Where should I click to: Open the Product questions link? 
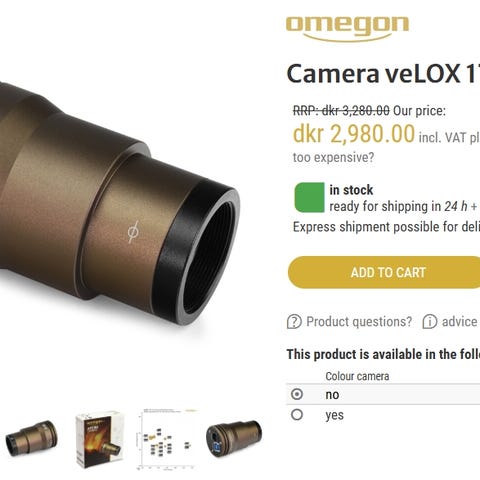[359, 322]
